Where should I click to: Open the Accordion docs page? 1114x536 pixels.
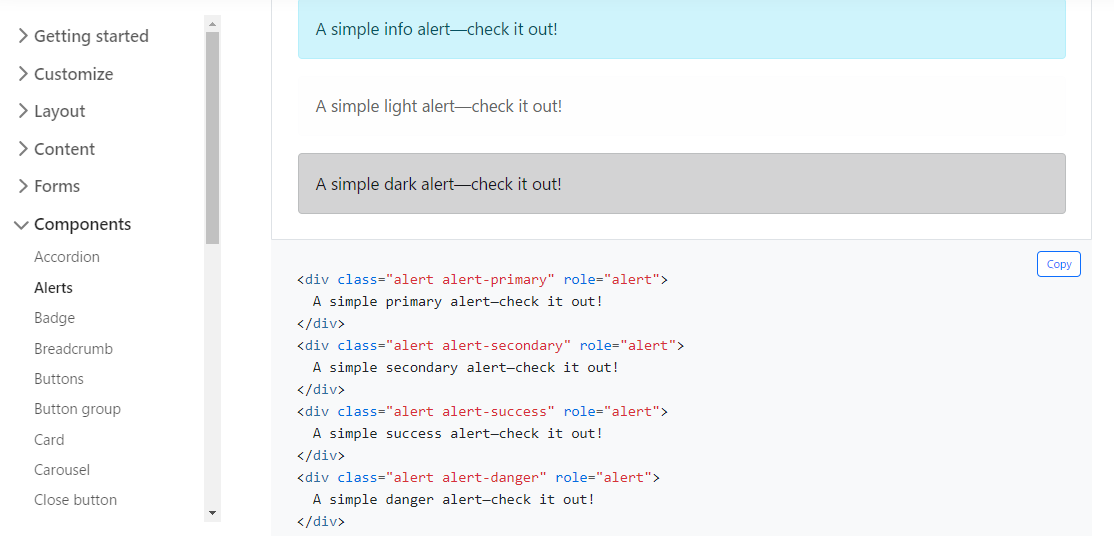click(x=67, y=257)
